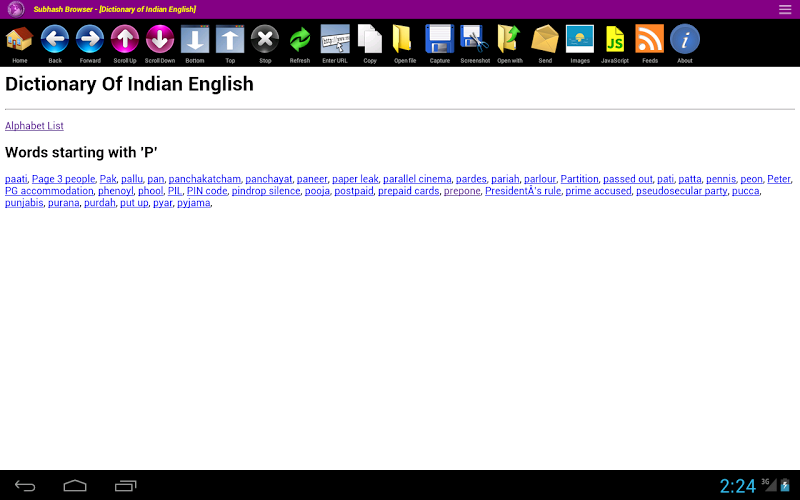Tap the Subhash Browser app logo
Image resolution: width=800 pixels, height=500 pixels.
point(16,9)
